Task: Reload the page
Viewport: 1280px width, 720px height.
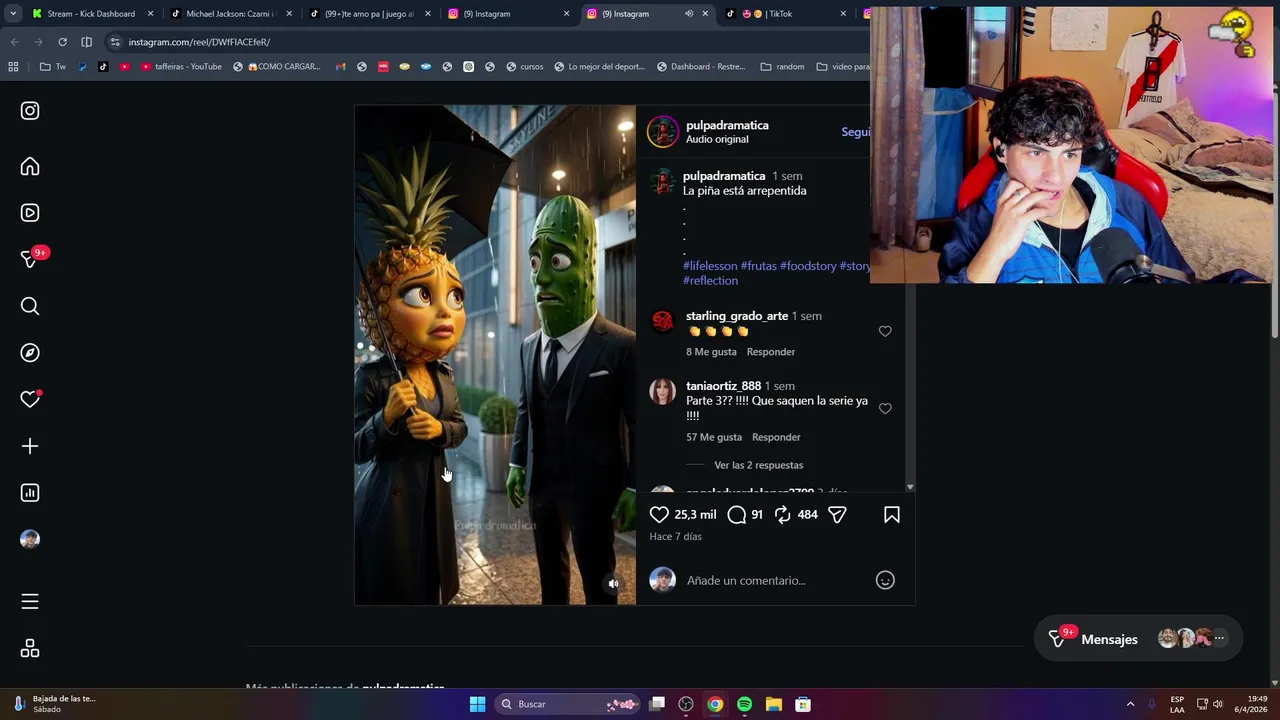Action: 62,42
